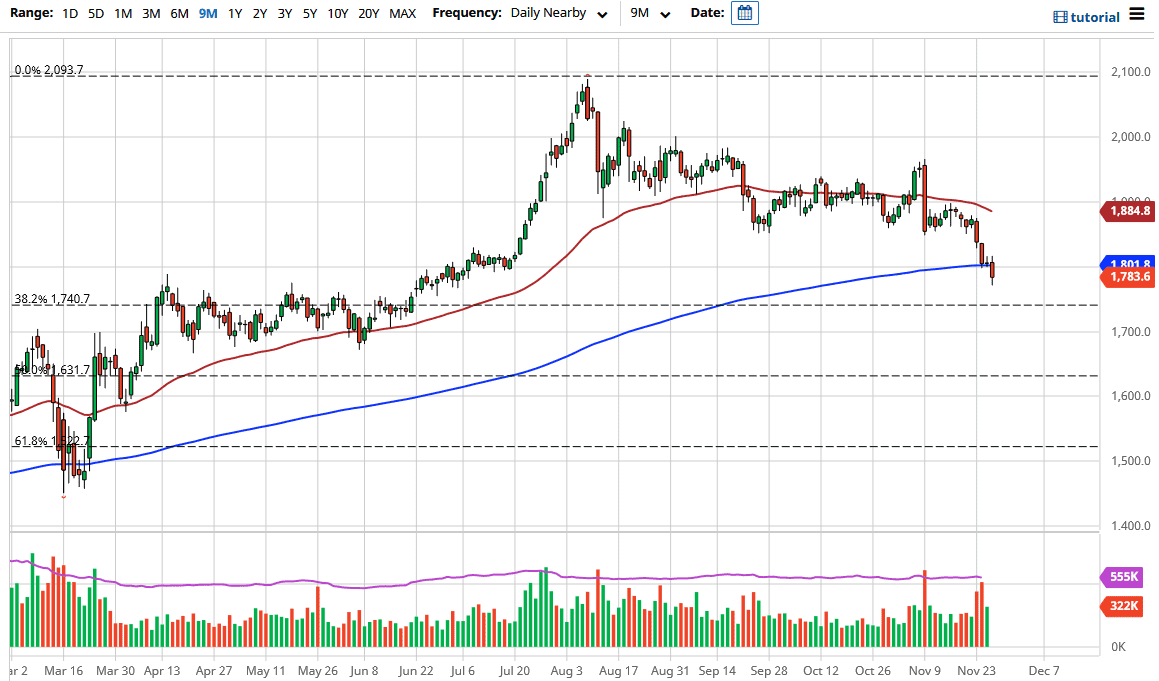Viewport: 1159px width, 681px height.
Task: Open the hamburger menu icon
Action: click(x=1137, y=14)
